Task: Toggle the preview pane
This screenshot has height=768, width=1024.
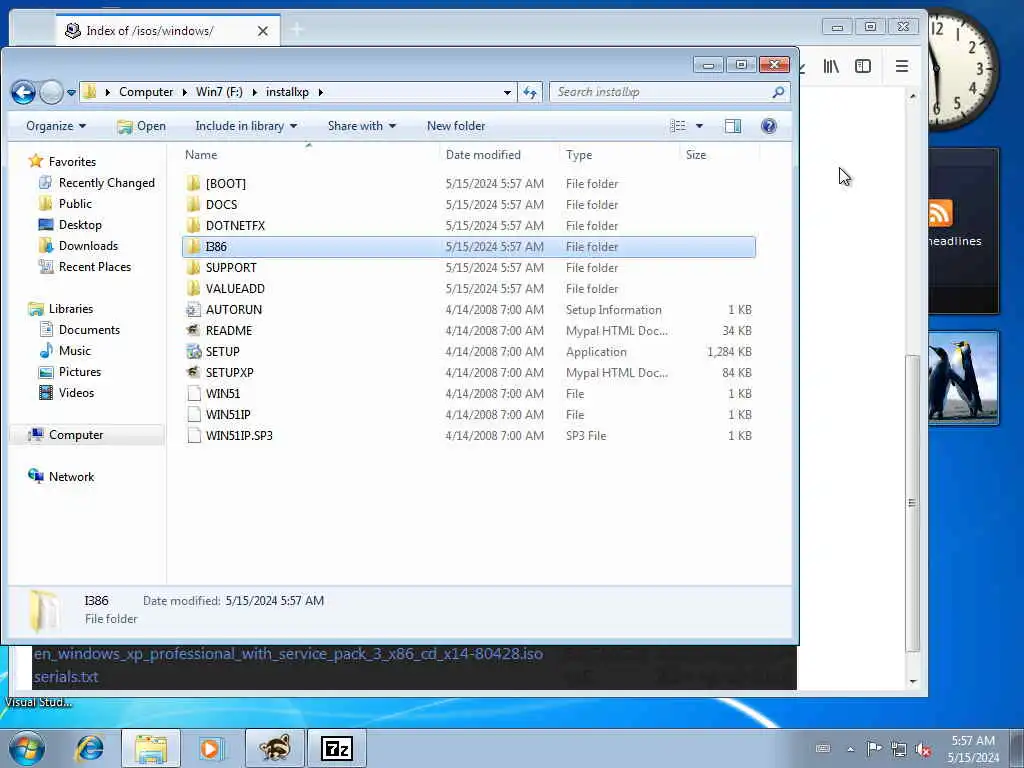Action: point(733,126)
